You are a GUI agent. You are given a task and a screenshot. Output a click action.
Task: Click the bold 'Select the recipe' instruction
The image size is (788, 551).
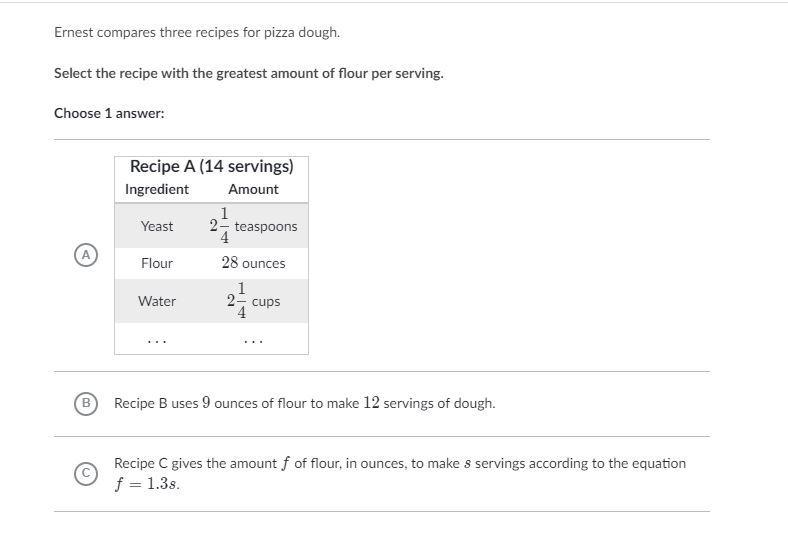pyautogui.click(x=249, y=73)
